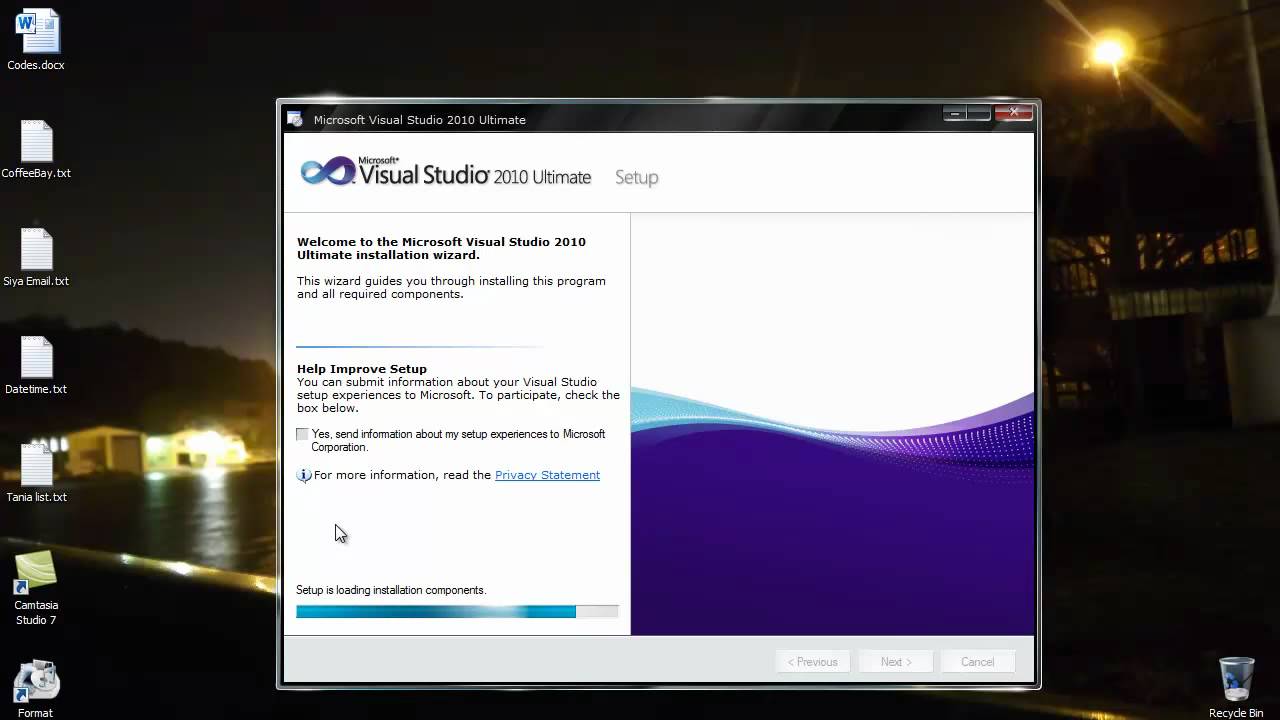Minimize the Visual Studio setup window

pos(955,114)
